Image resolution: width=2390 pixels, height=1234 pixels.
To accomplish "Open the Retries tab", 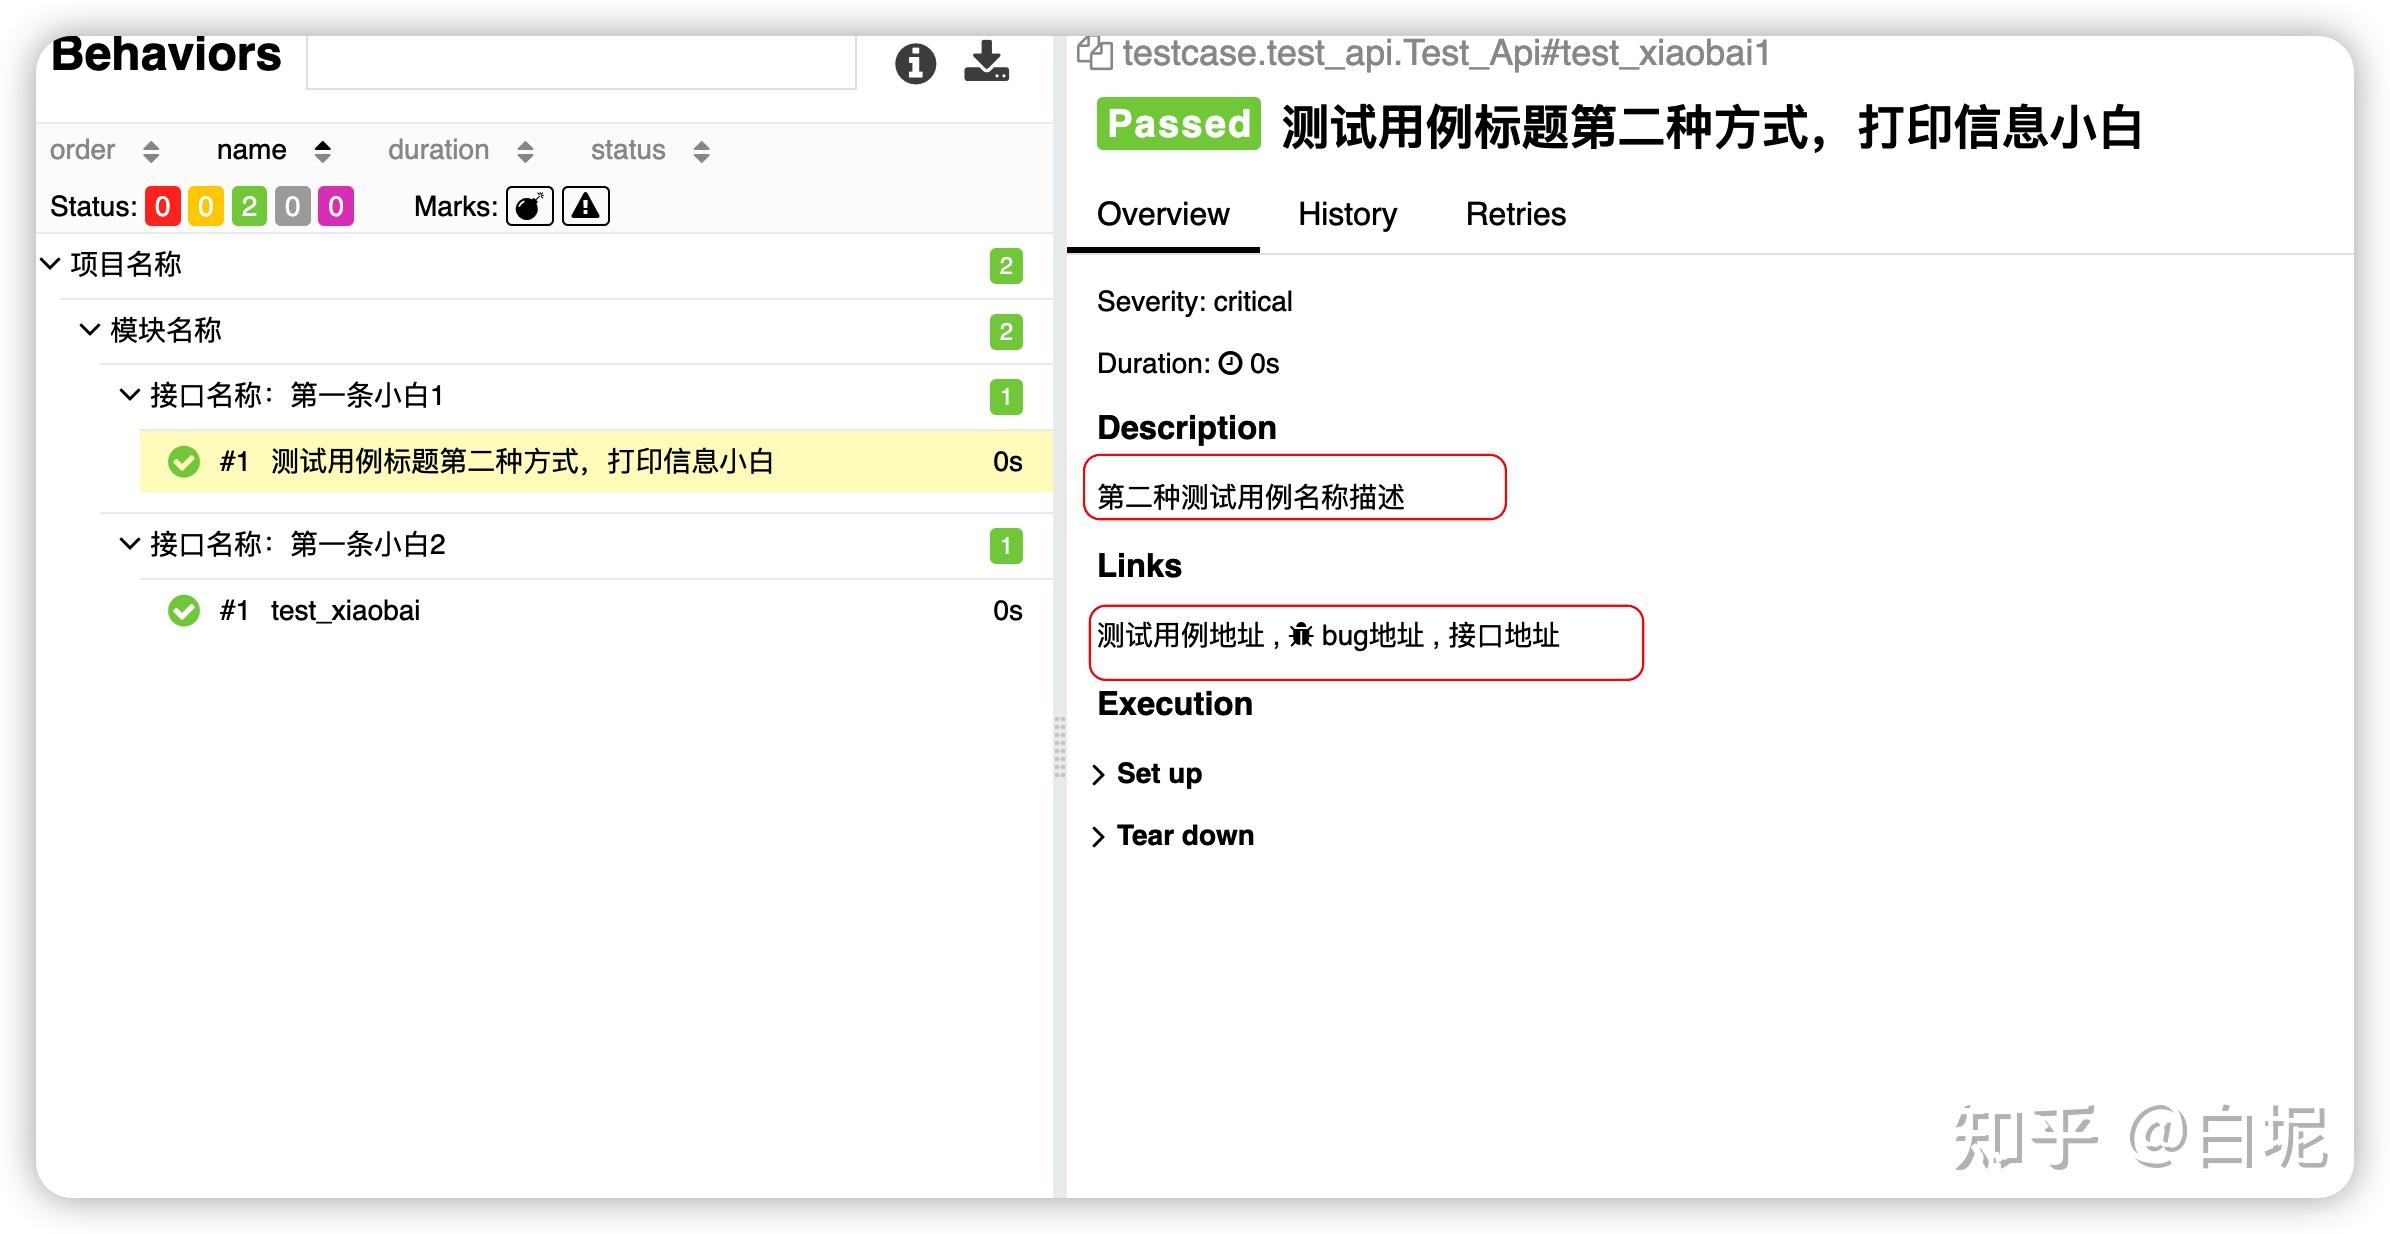I will (x=1515, y=214).
